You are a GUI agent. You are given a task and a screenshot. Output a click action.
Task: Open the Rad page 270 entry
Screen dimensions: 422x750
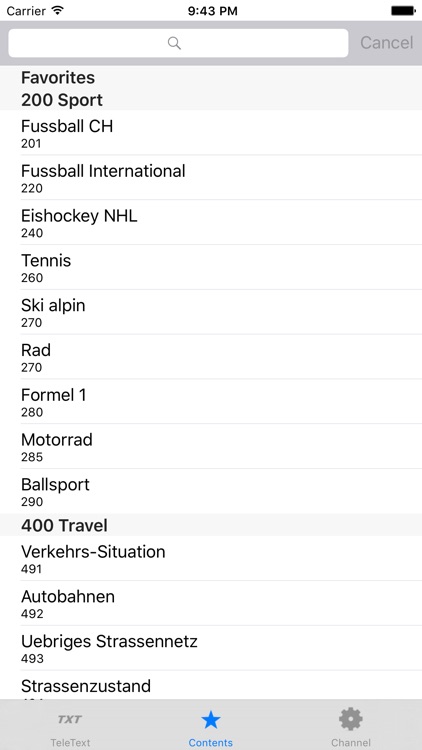(x=211, y=357)
